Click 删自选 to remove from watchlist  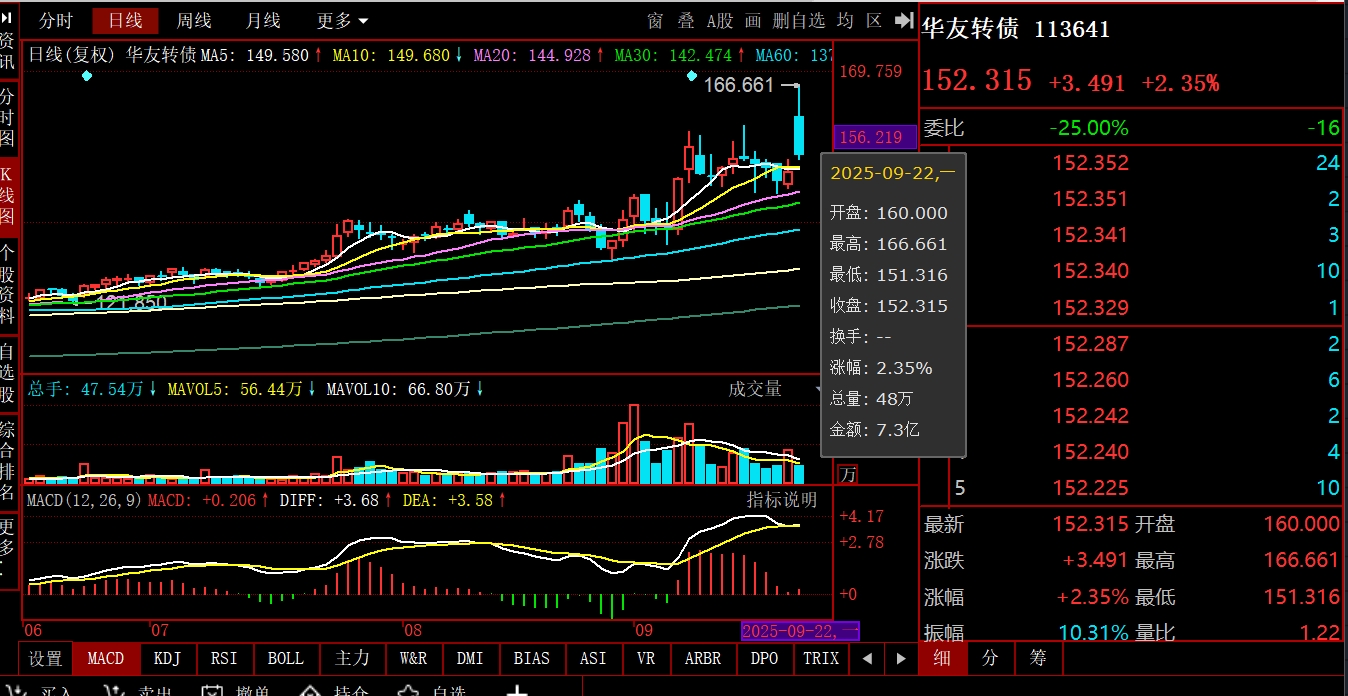tap(799, 21)
